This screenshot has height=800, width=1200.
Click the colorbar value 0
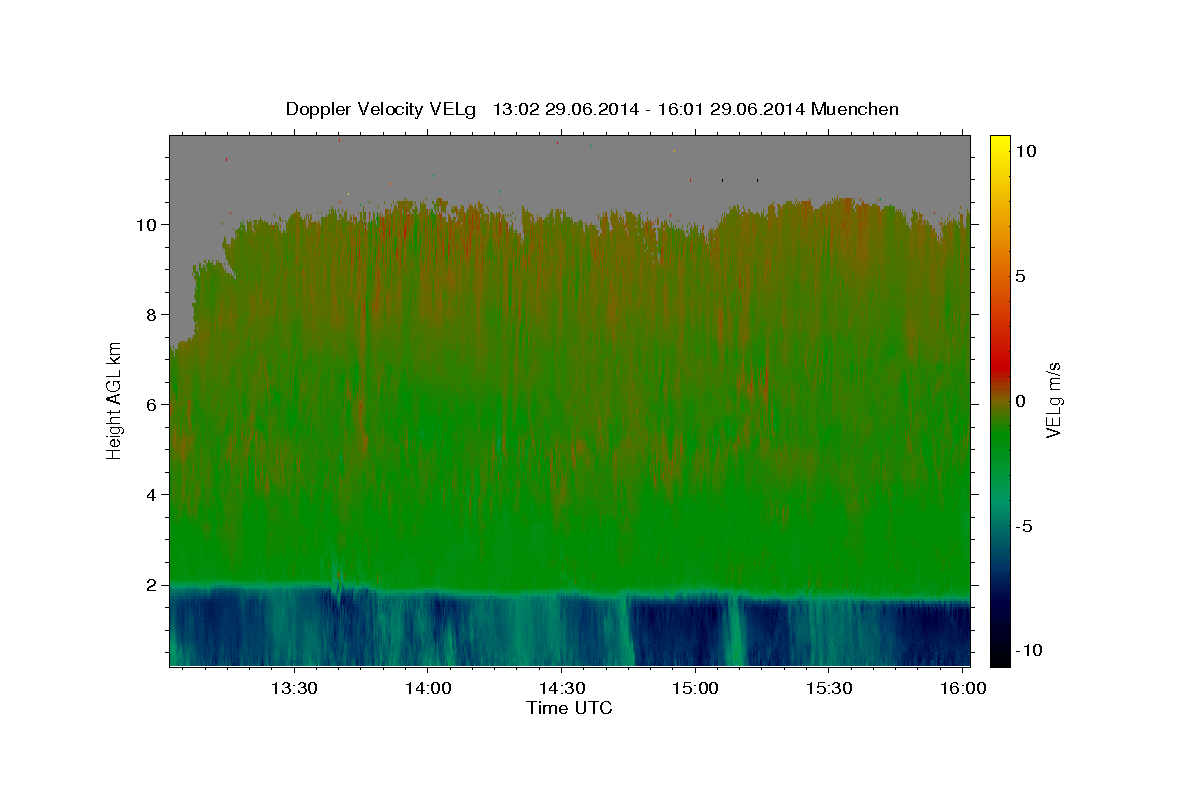coord(1020,401)
